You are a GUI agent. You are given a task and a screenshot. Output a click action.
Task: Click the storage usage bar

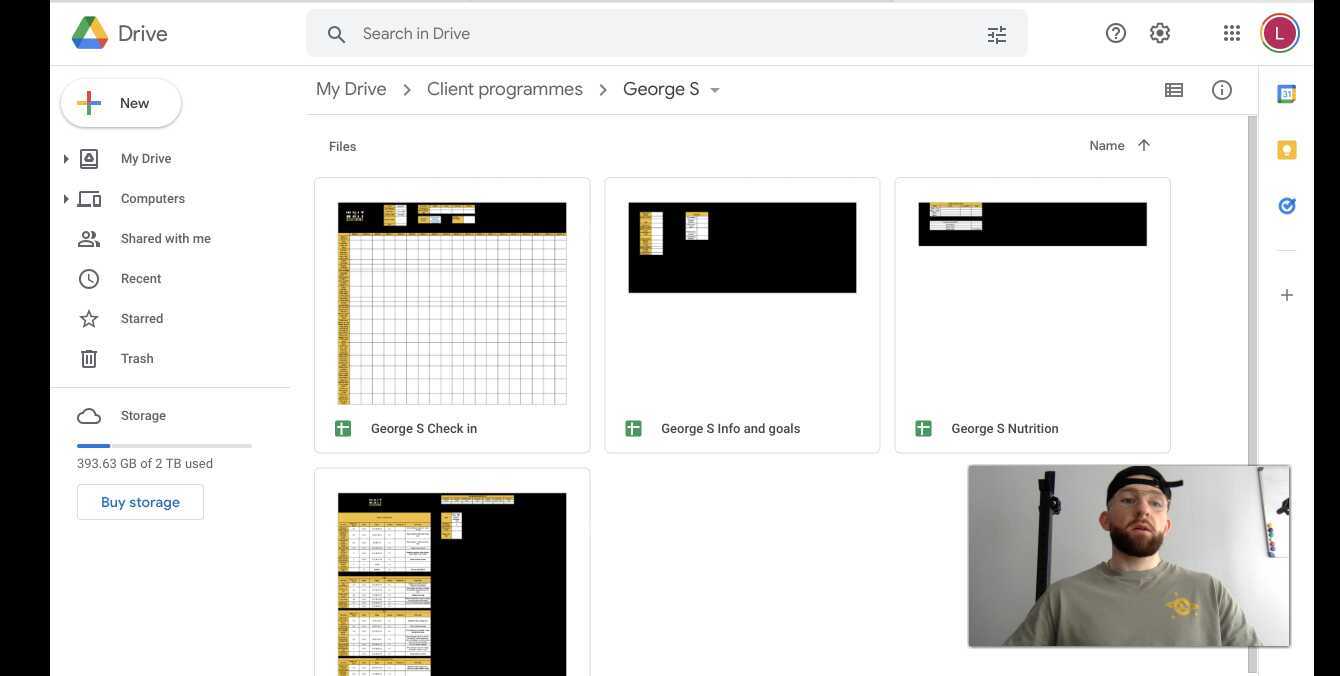point(164,445)
